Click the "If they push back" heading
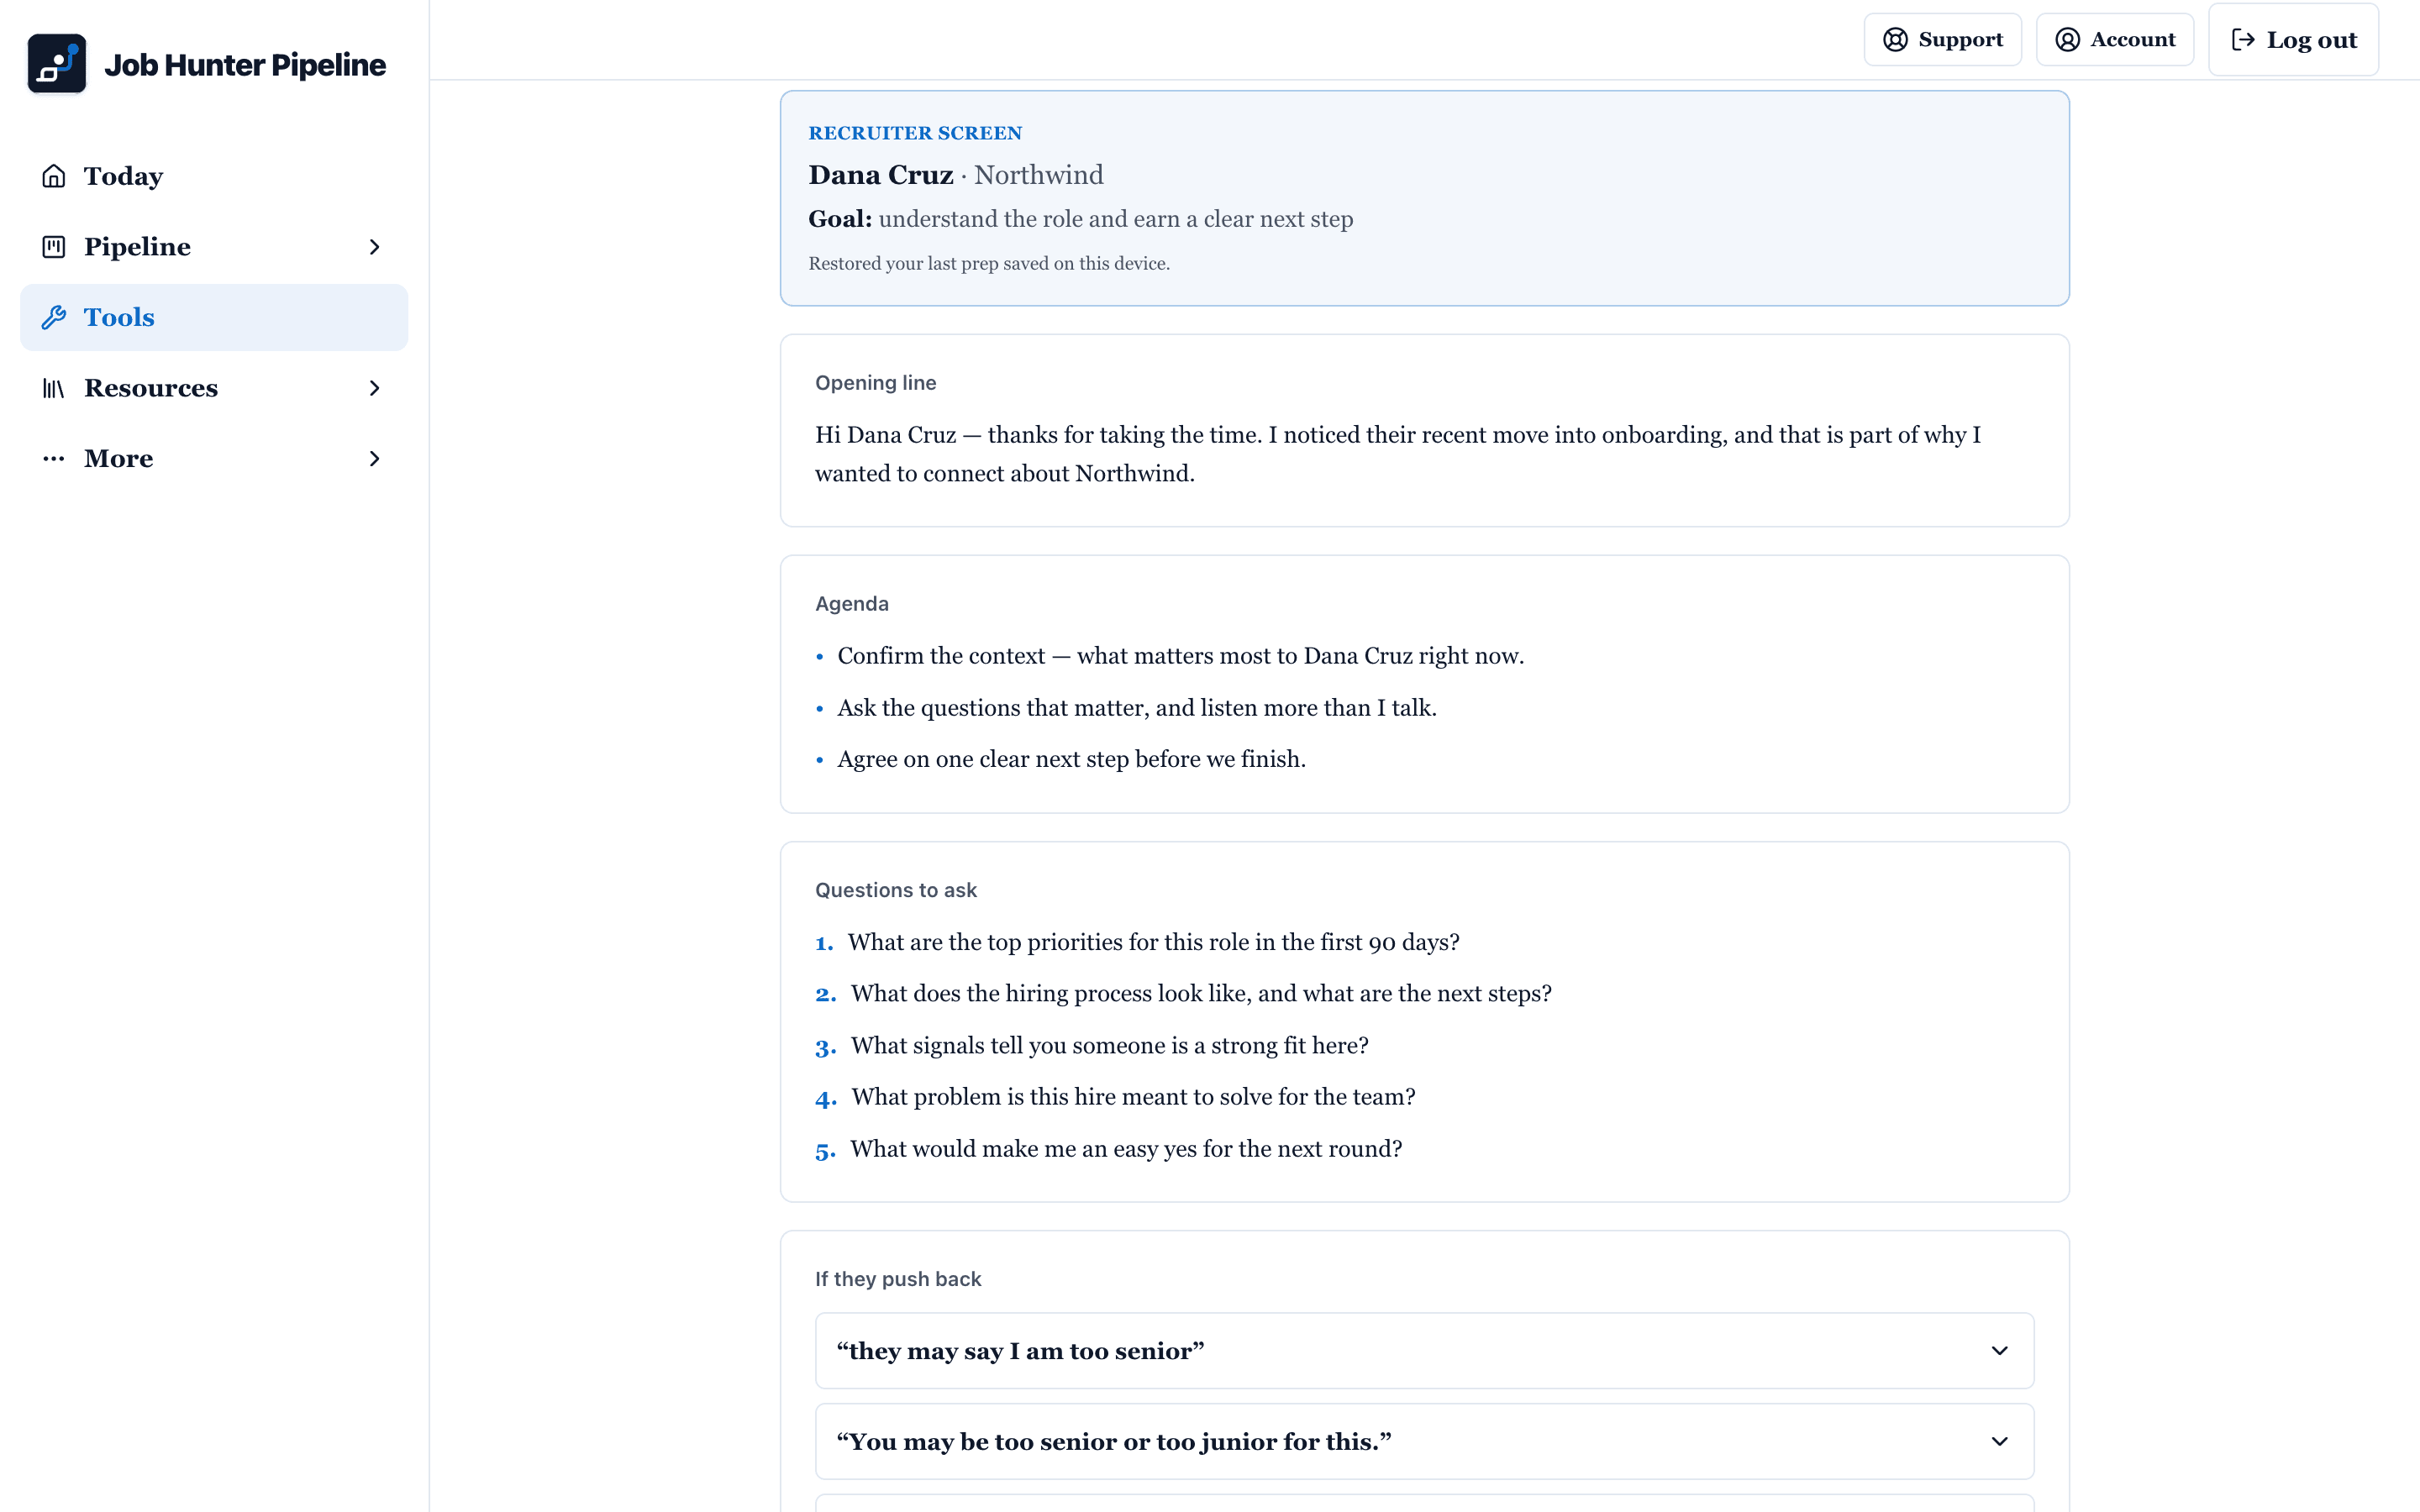The height and width of the screenshot is (1512, 2420). point(898,1279)
